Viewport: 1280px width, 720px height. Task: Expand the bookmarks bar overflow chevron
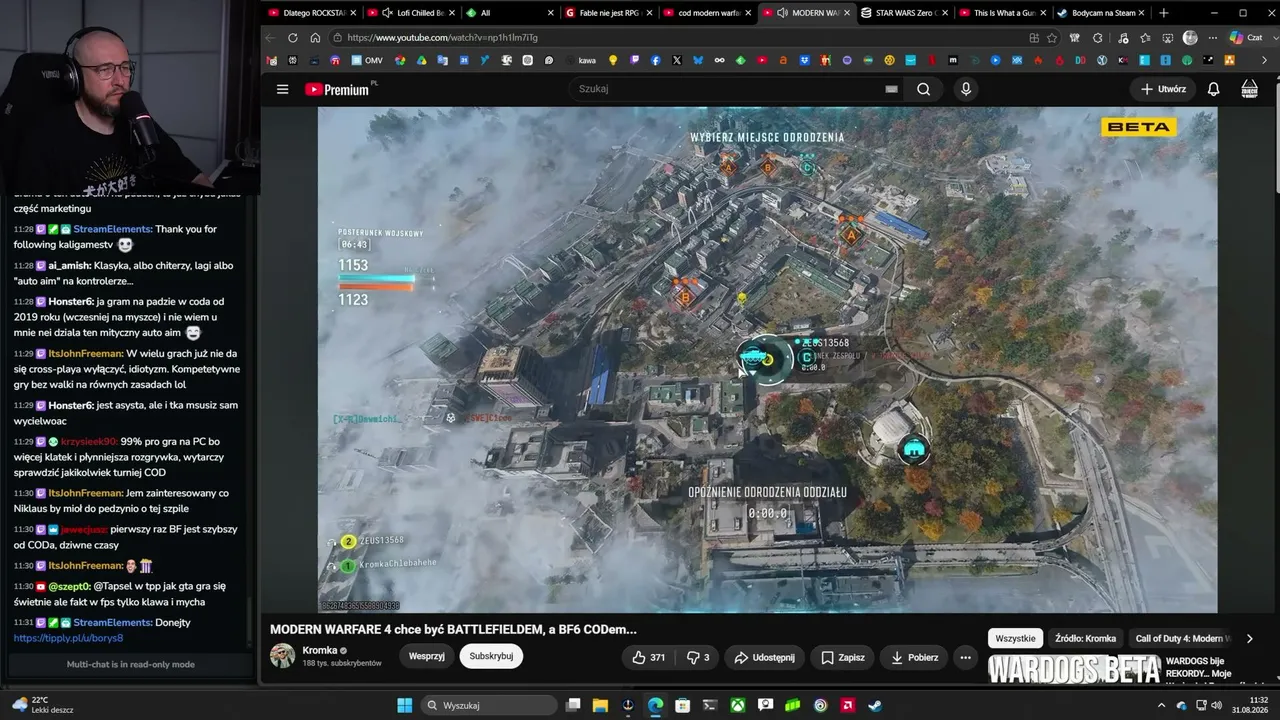point(1264,60)
